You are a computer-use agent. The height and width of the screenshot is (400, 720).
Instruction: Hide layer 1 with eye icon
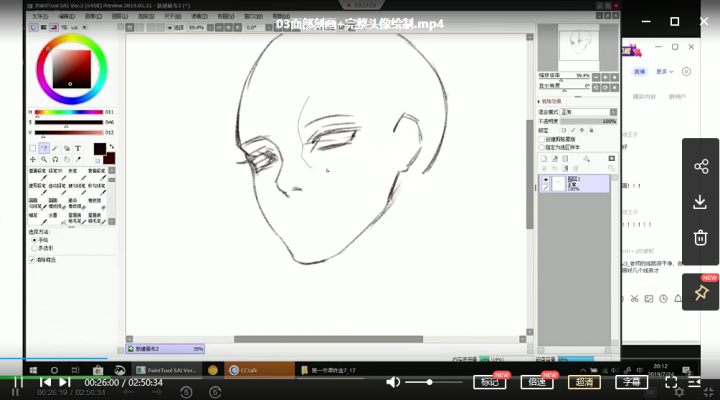[546, 180]
